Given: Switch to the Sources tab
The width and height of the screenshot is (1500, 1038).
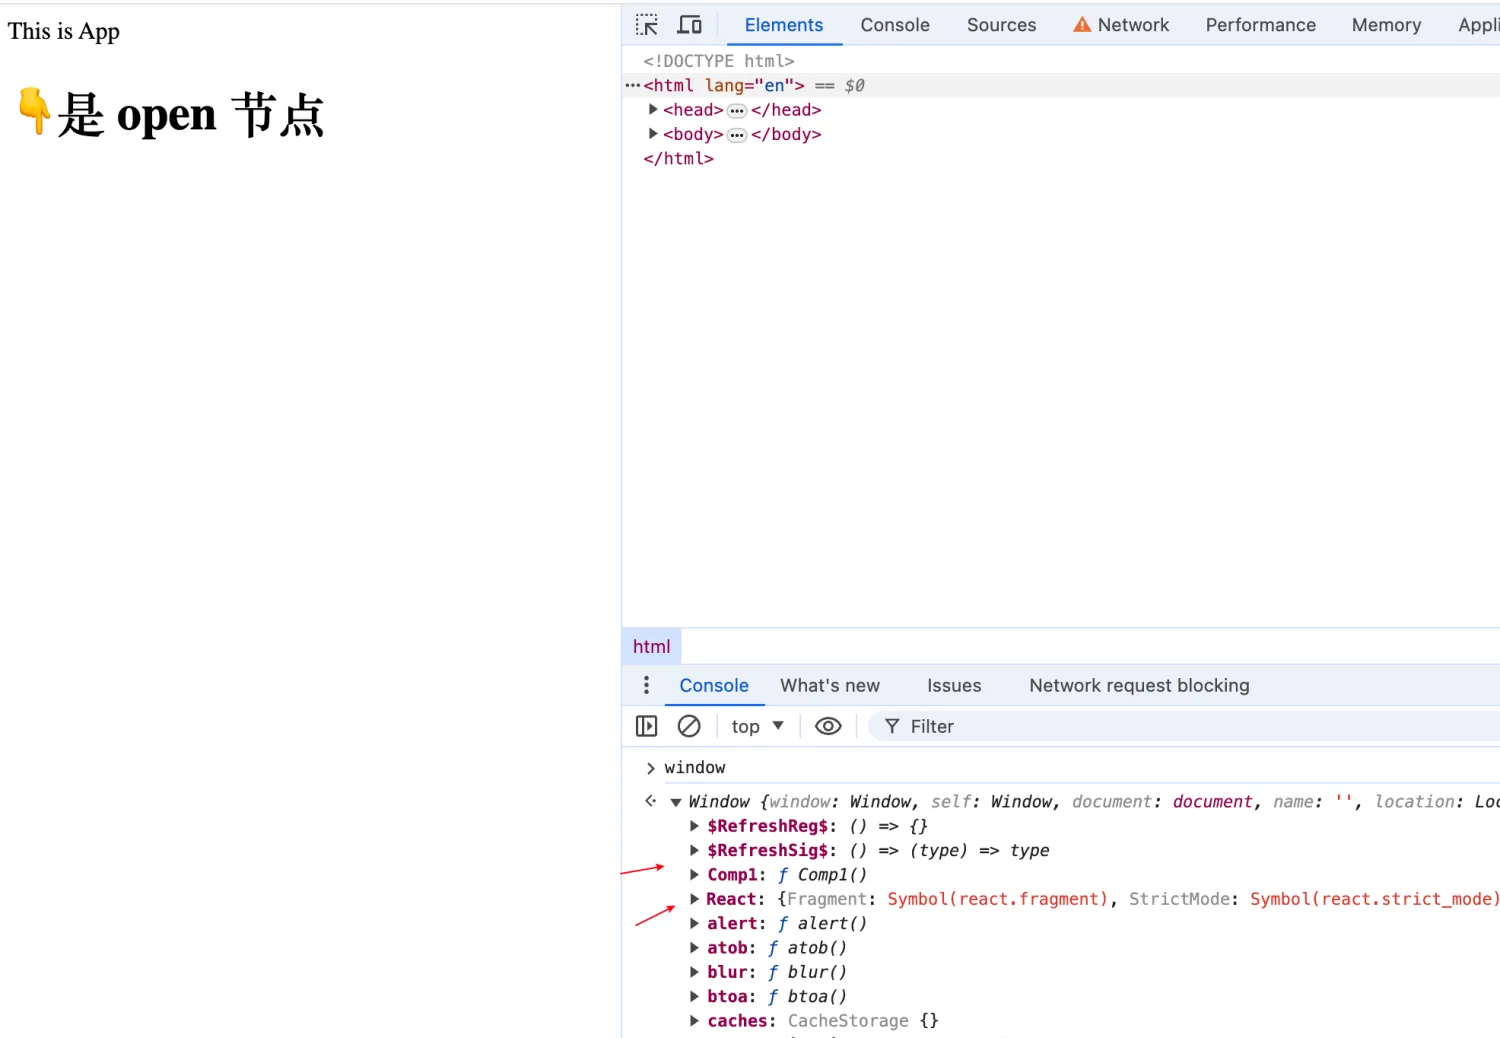Looking at the screenshot, I should pyautogui.click(x=1001, y=25).
